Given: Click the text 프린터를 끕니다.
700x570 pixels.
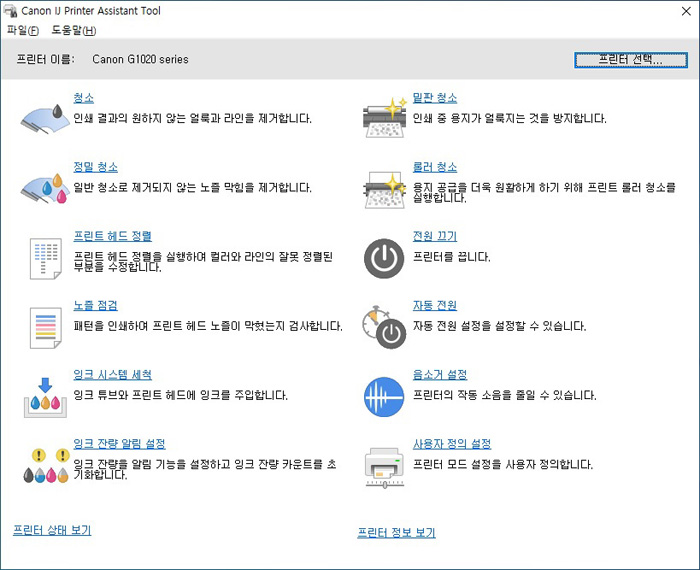Looking at the screenshot, I should coord(451,257).
